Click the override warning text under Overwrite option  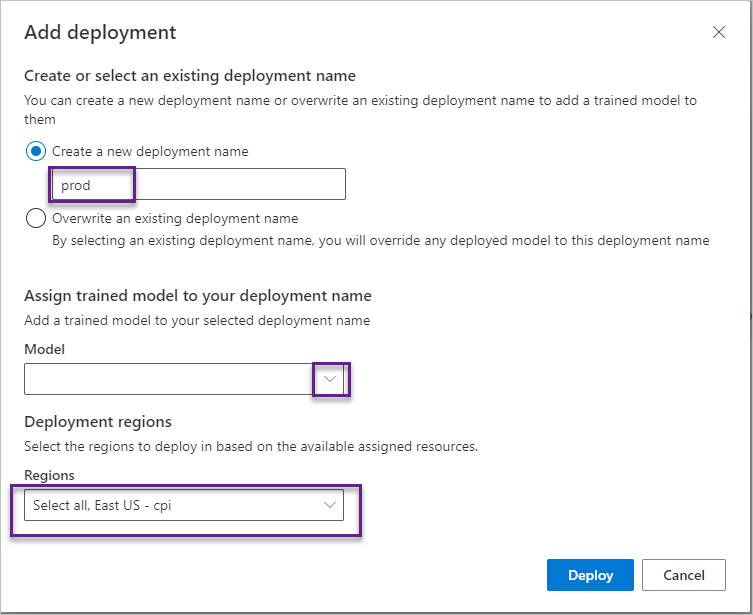point(381,241)
